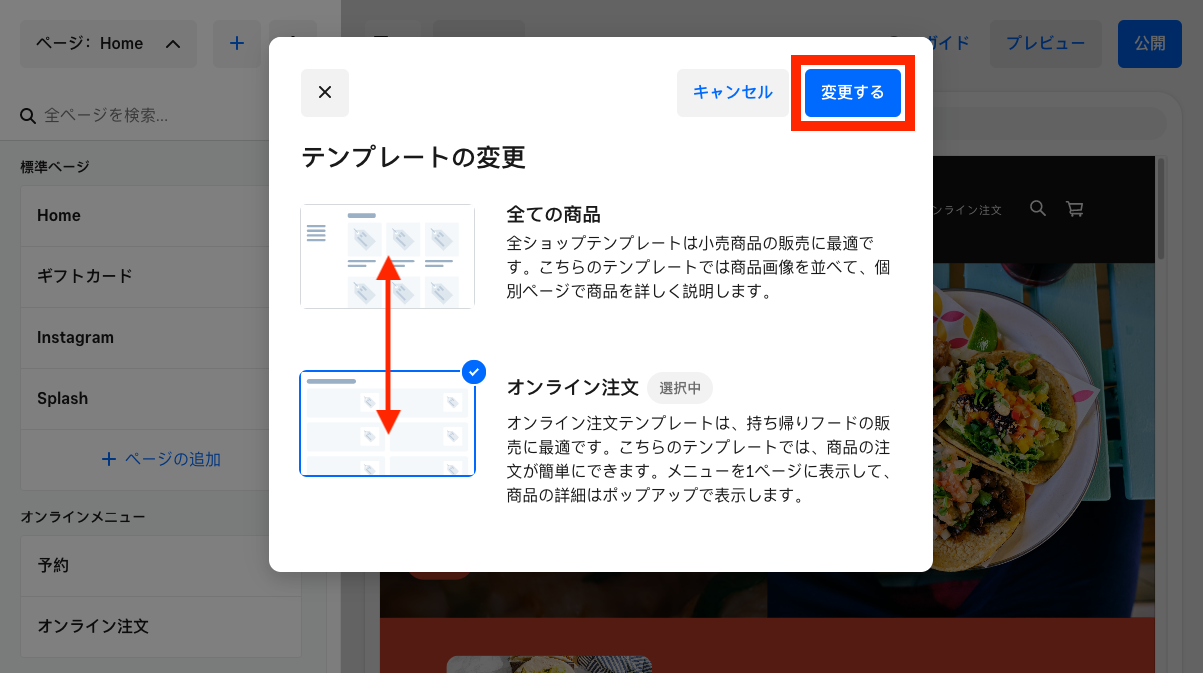Select the オンライン注文 template thumbnail

click(x=387, y=424)
